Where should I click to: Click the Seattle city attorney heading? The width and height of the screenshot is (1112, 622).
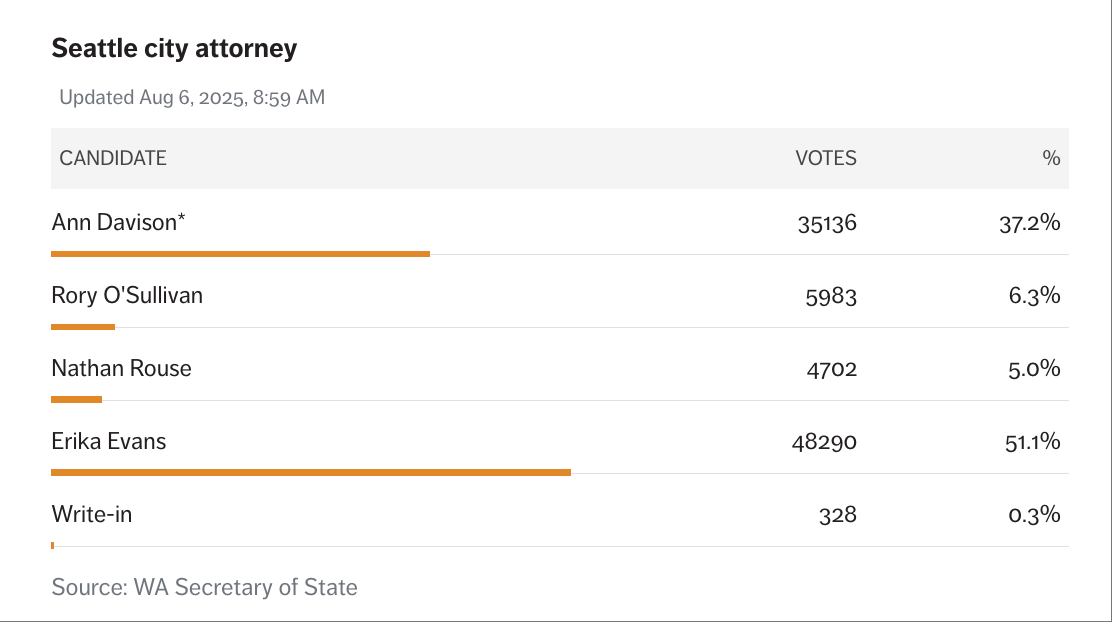(174, 48)
